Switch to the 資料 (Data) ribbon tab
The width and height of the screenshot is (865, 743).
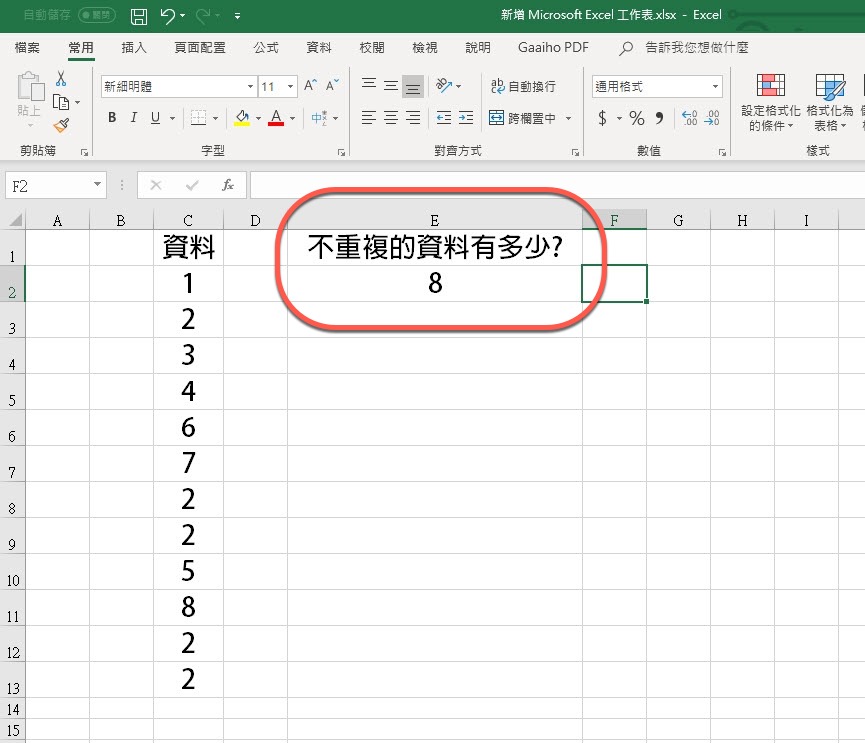319,47
